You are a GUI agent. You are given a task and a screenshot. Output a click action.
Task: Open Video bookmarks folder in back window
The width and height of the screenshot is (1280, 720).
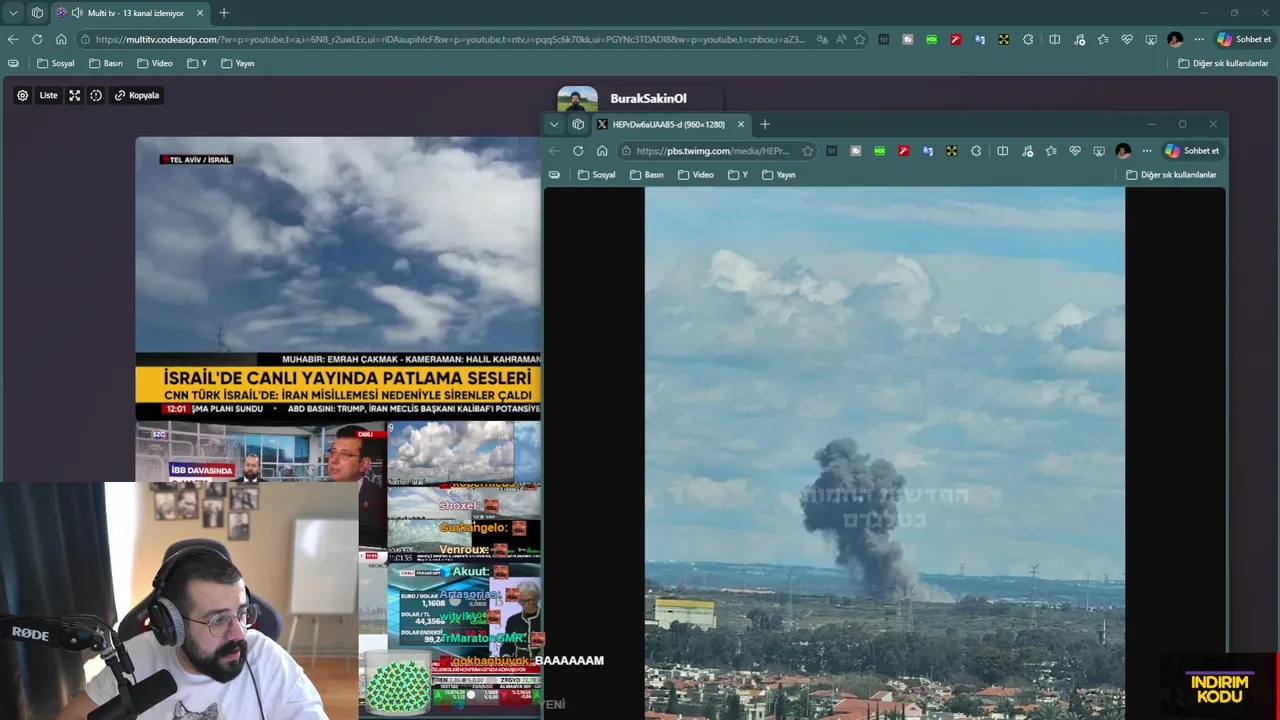tap(155, 63)
